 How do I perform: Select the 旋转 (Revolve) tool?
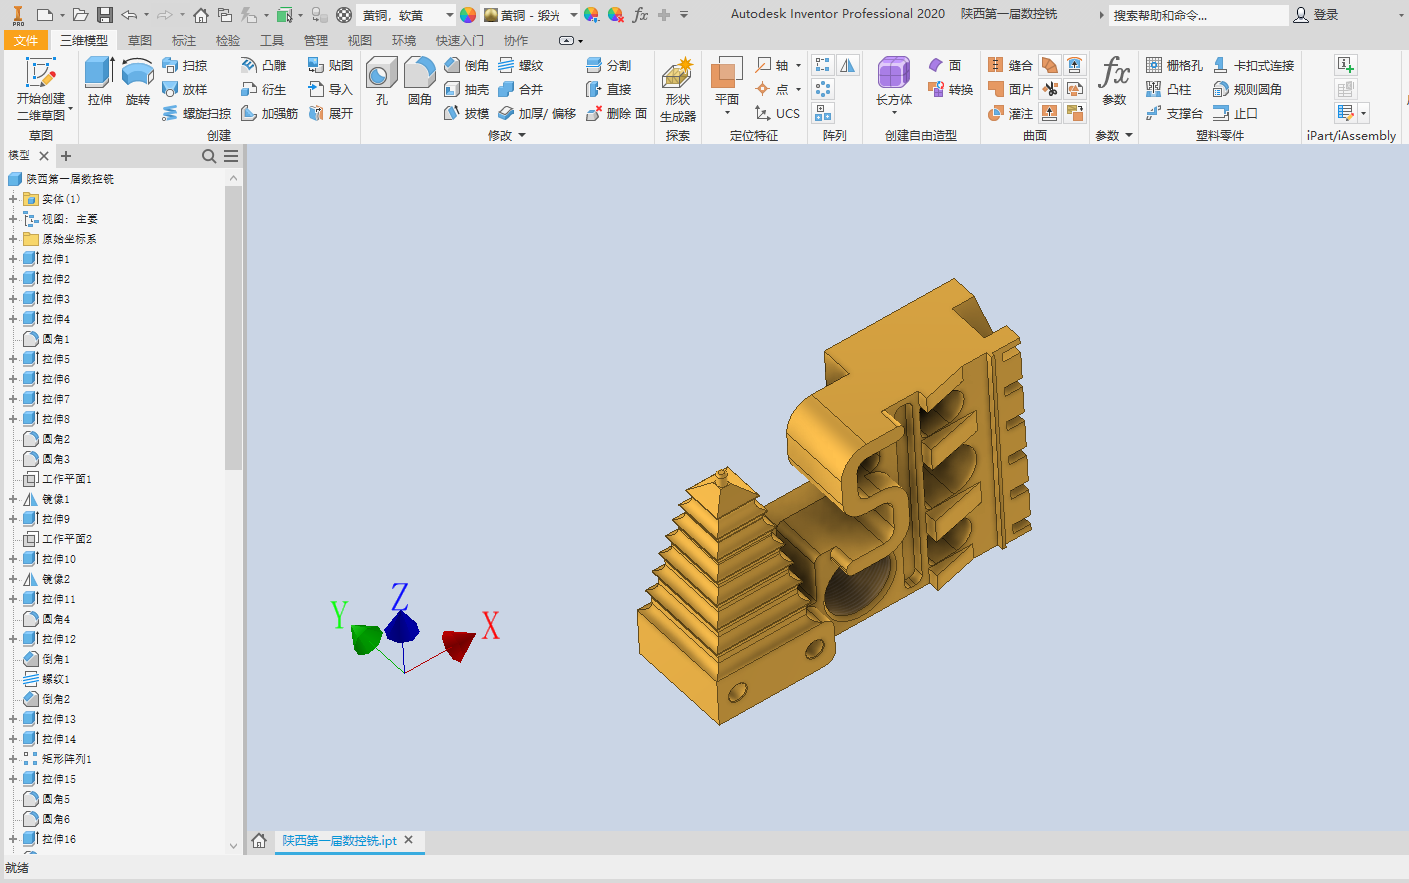(x=137, y=81)
